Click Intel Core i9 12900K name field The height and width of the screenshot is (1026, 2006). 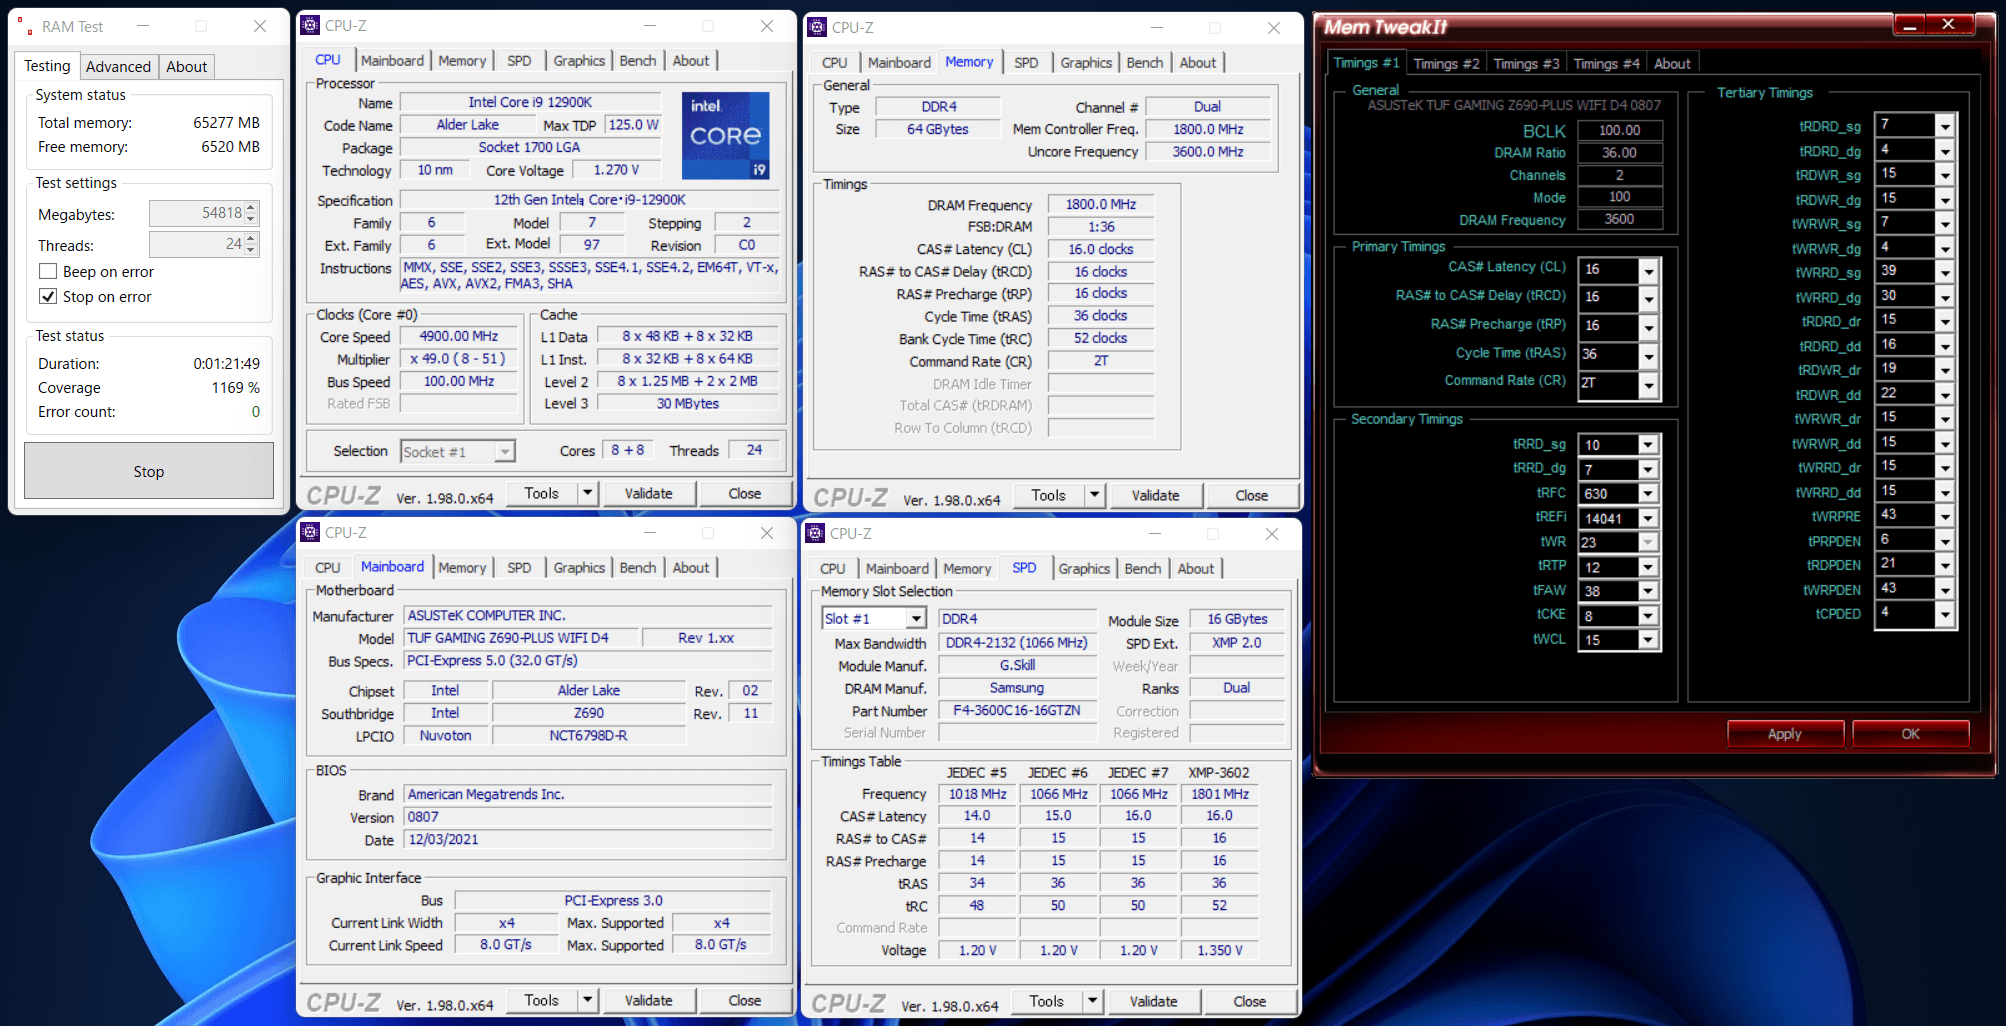[x=530, y=102]
